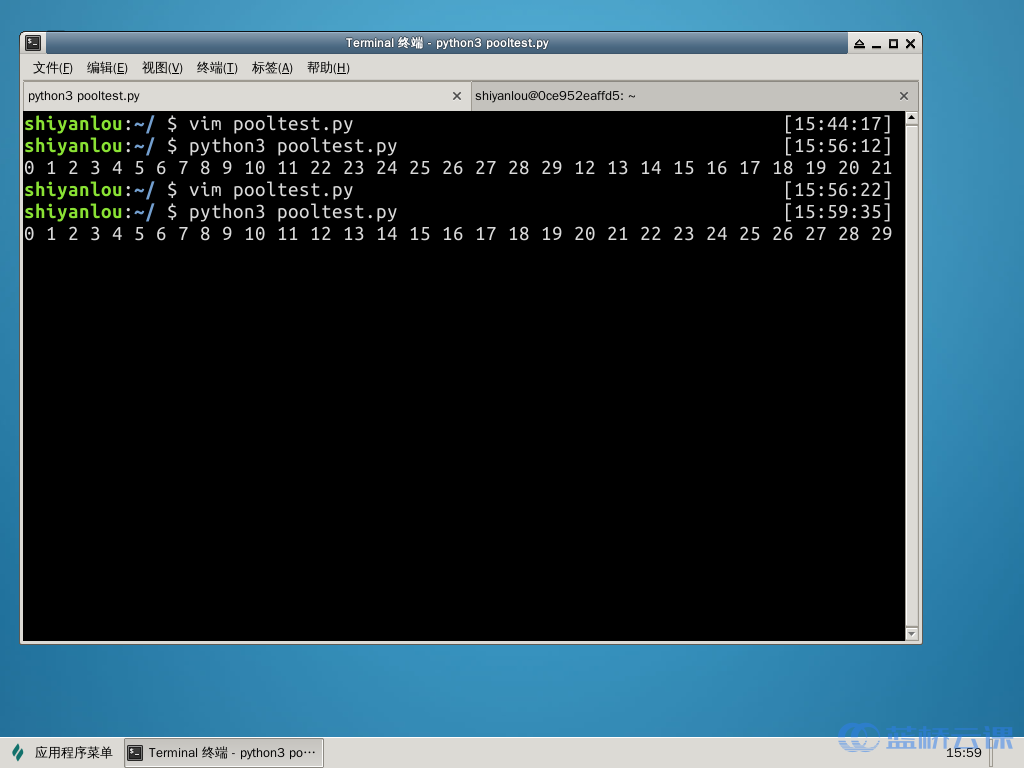Open the 编辑(E) menu
The height and width of the screenshot is (768, 1024).
107,68
